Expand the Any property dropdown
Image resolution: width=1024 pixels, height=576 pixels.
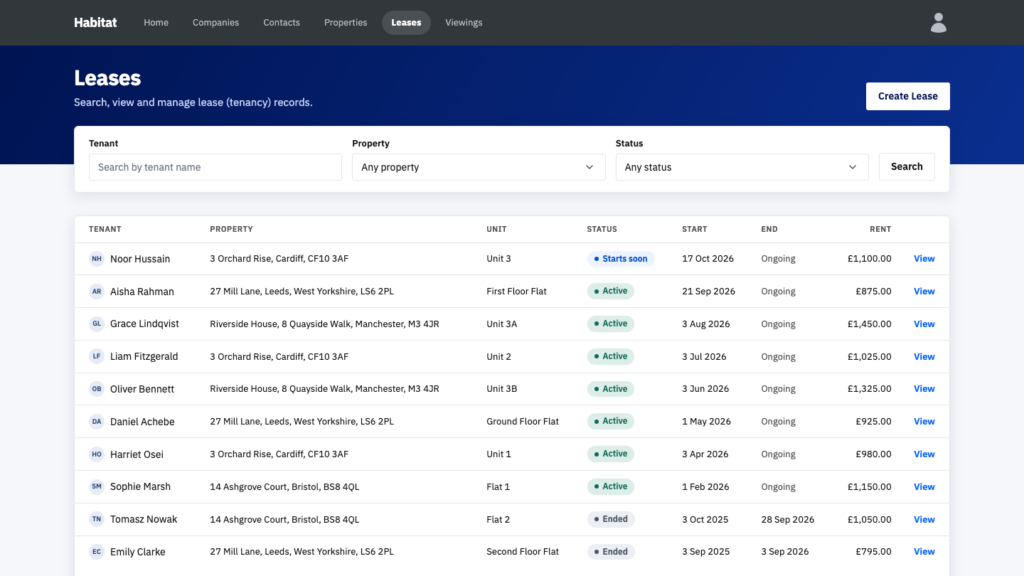click(478, 167)
